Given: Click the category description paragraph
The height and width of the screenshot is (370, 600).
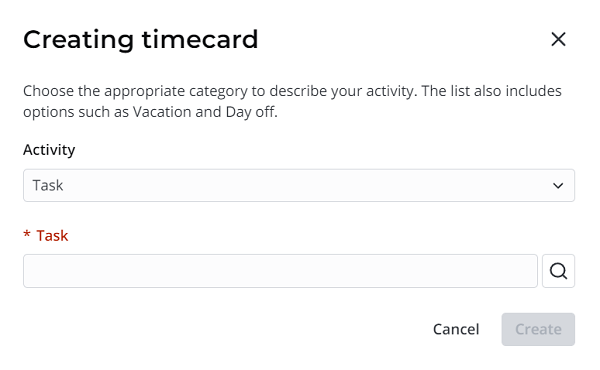Looking at the screenshot, I should [292, 101].
